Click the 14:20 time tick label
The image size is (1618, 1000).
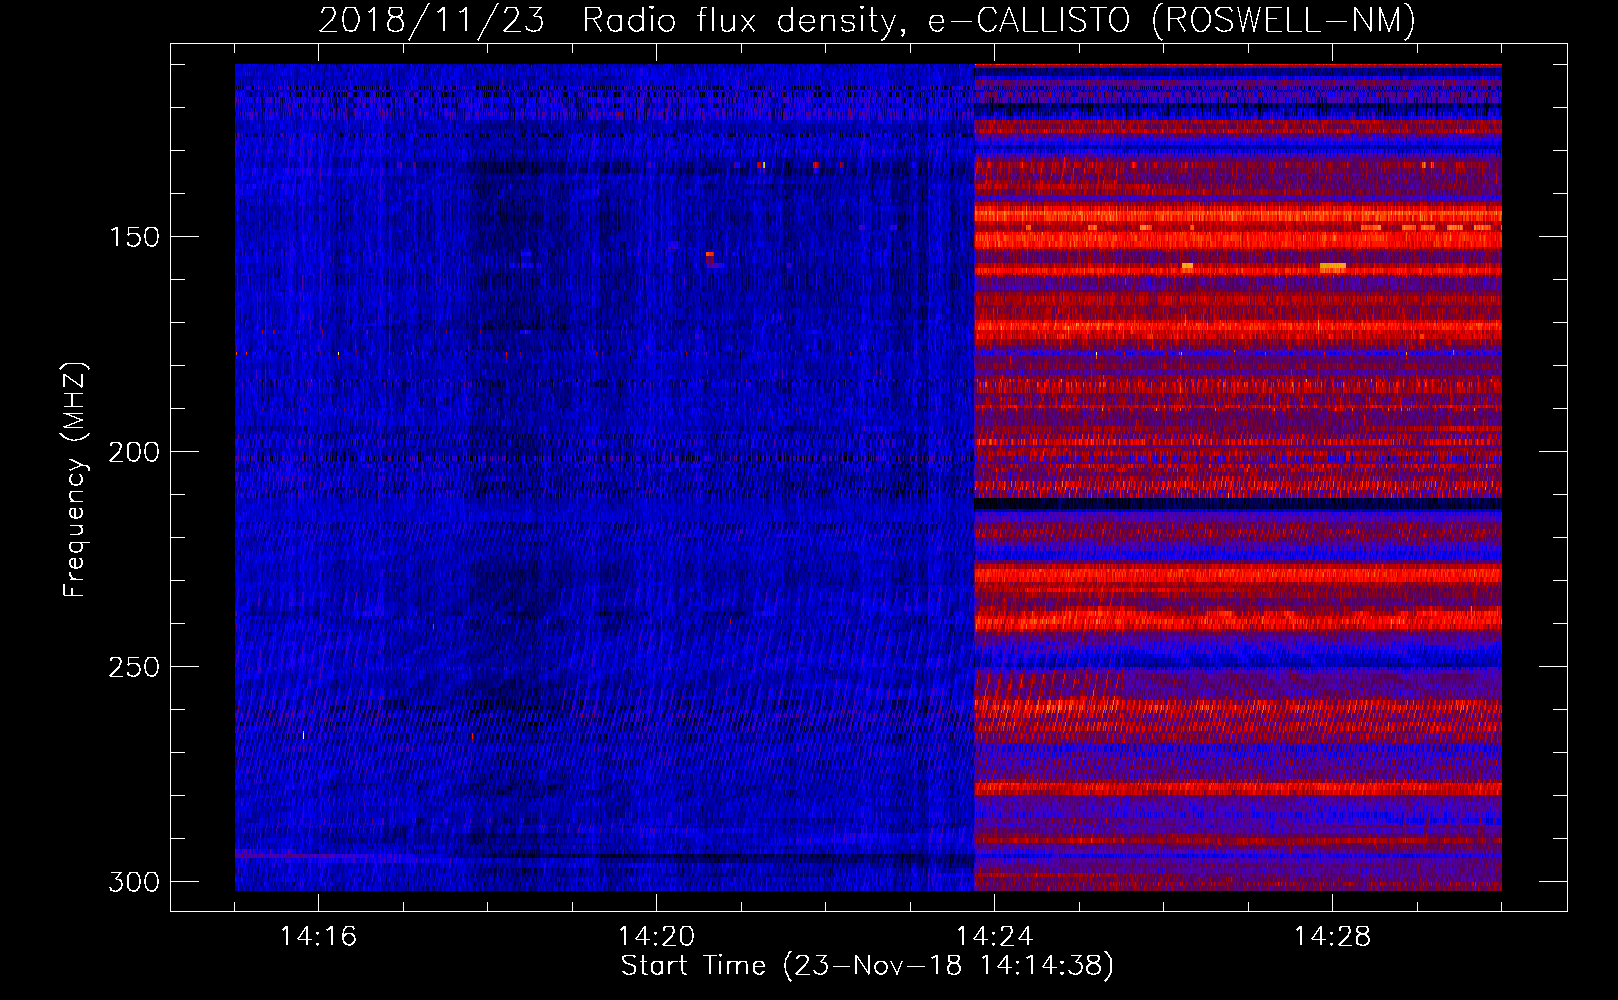(656, 937)
